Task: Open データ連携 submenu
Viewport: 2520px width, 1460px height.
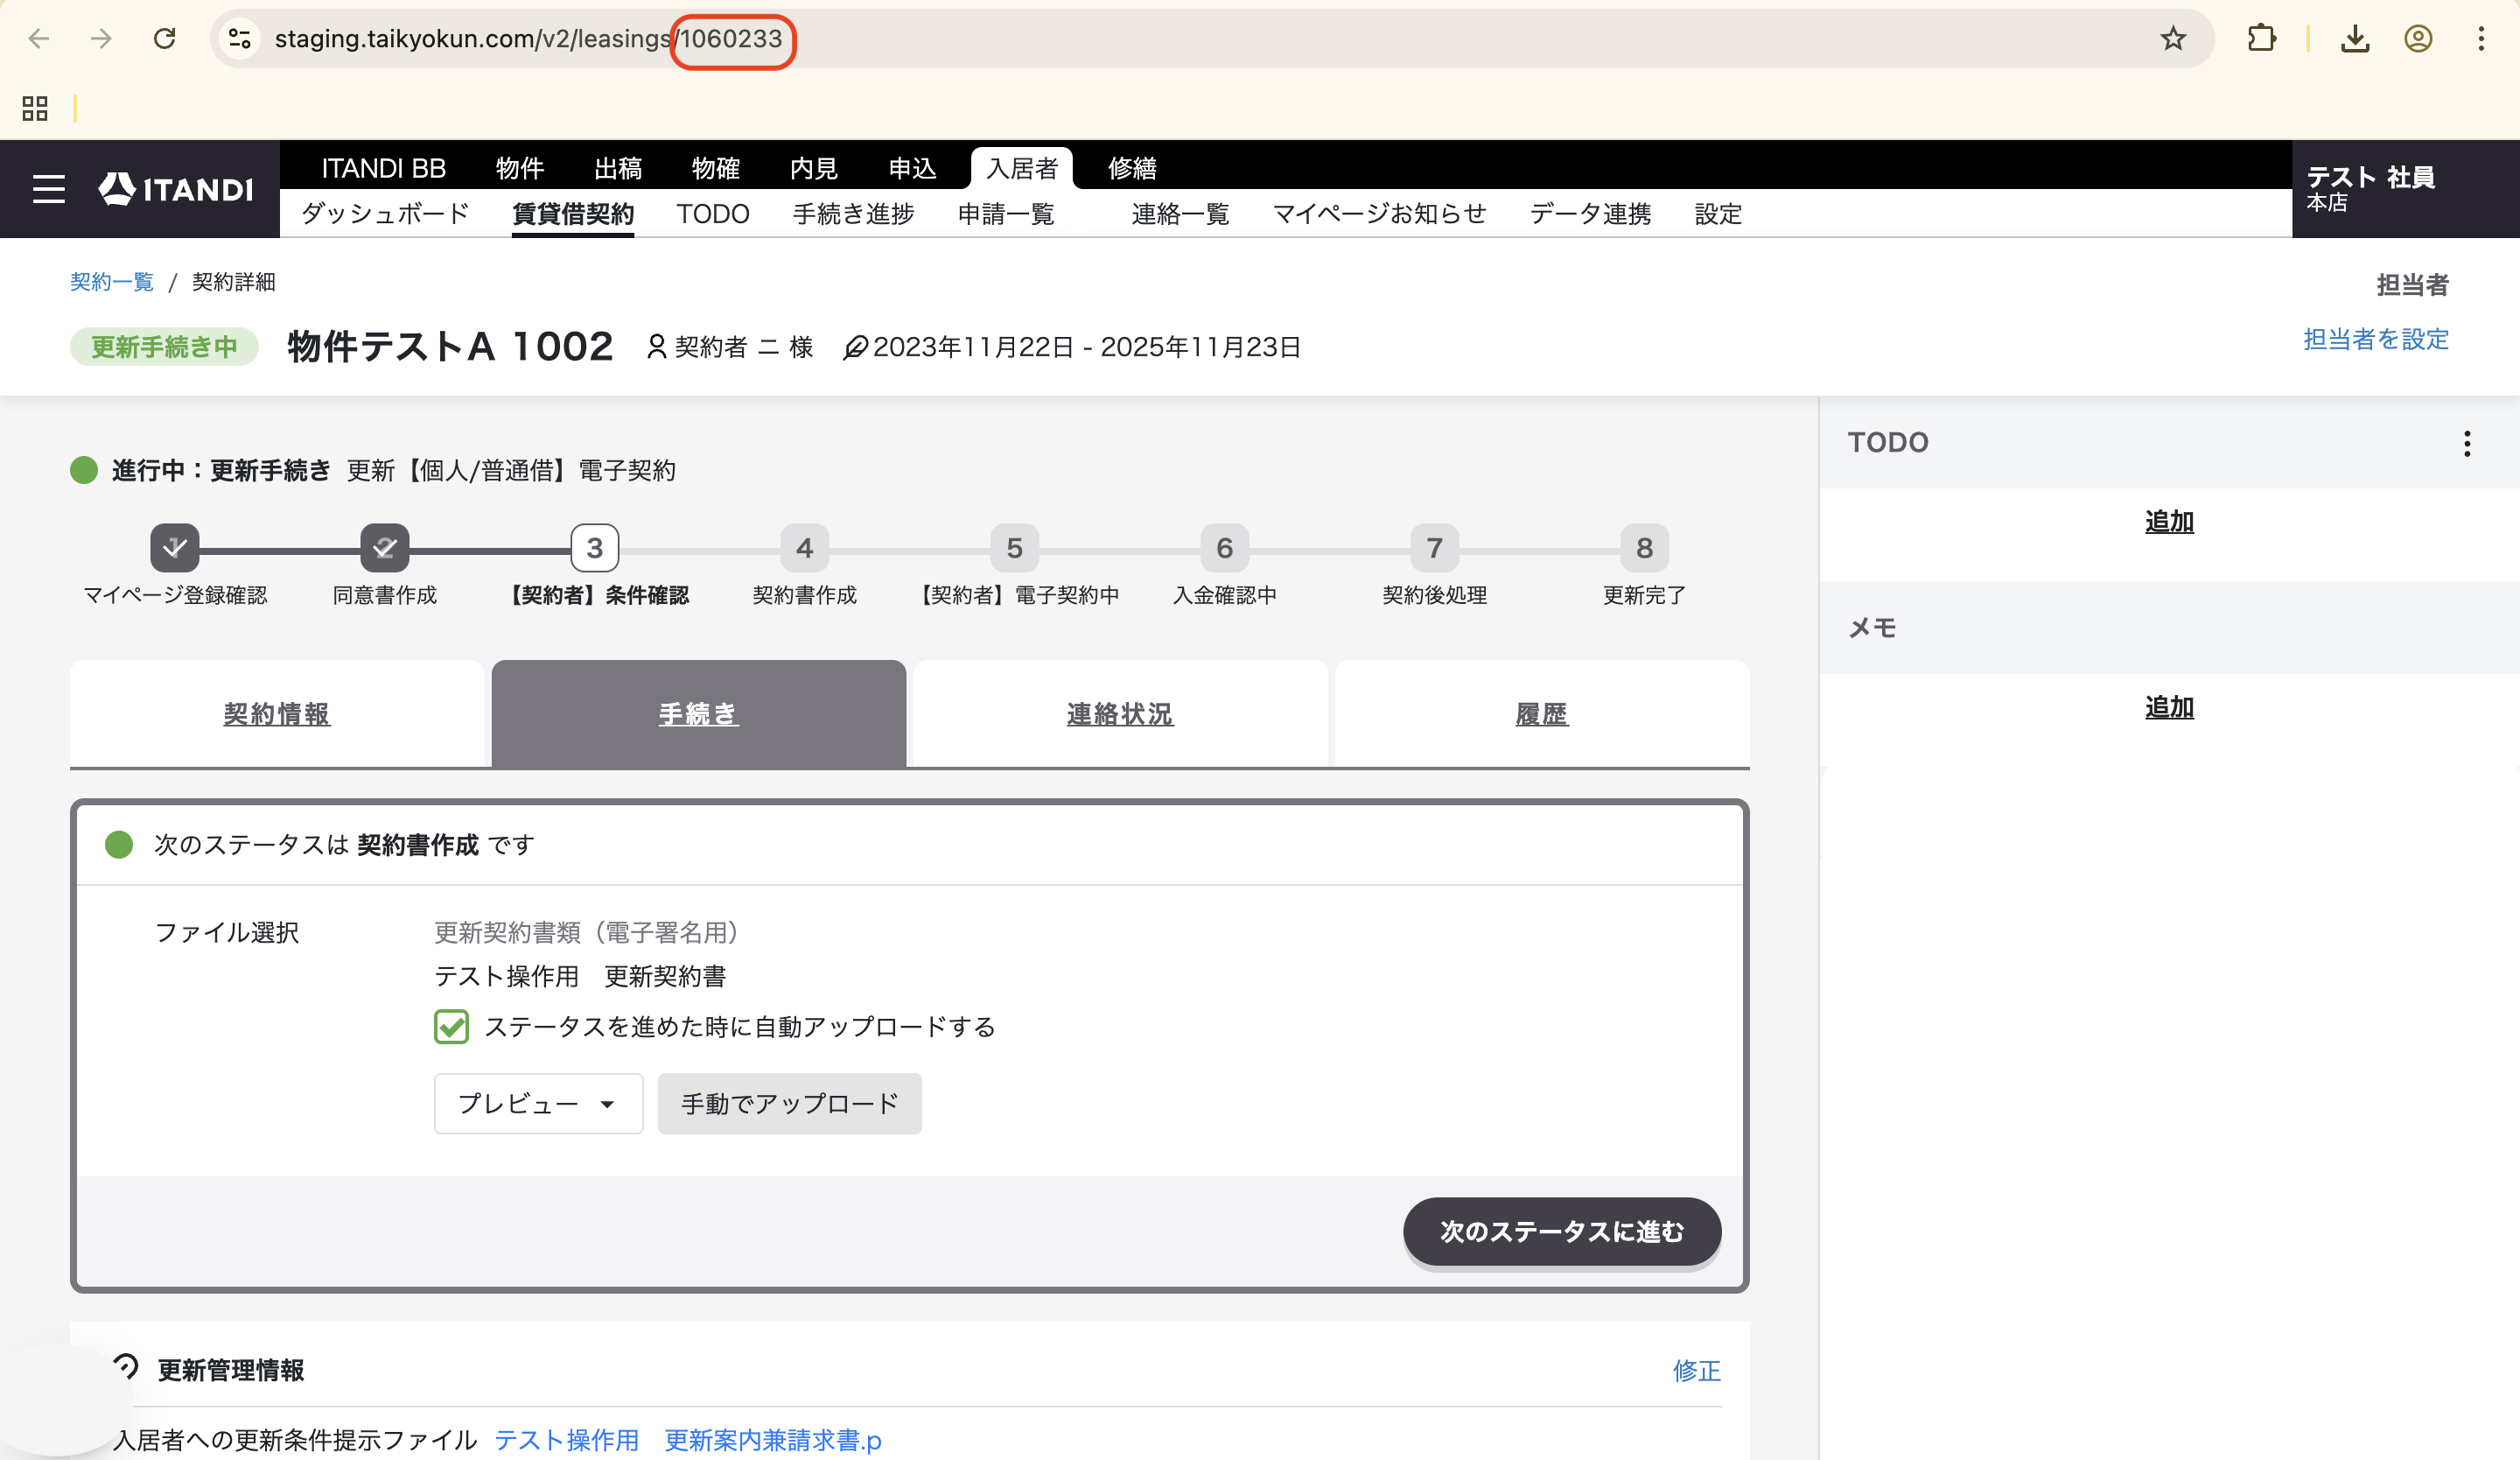Action: click(1591, 214)
